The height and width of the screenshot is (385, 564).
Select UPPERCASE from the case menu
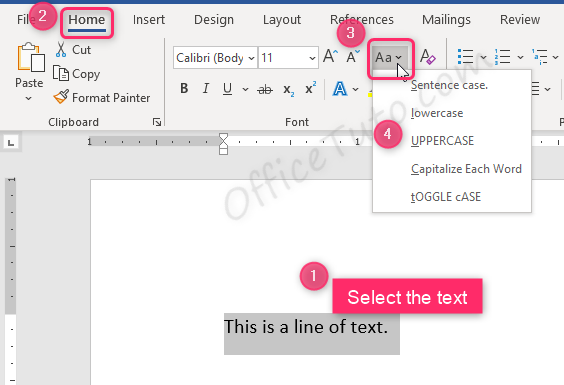click(442, 140)
